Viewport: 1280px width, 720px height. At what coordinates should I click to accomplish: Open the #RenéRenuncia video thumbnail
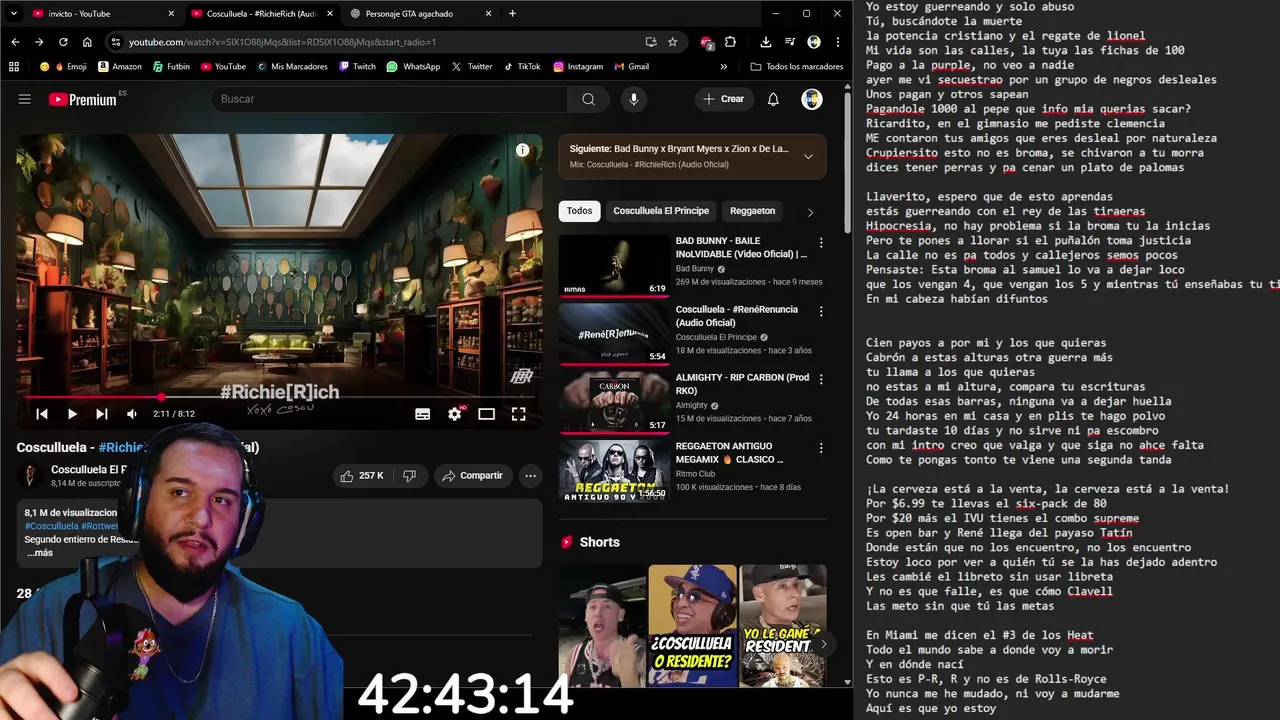614,333
